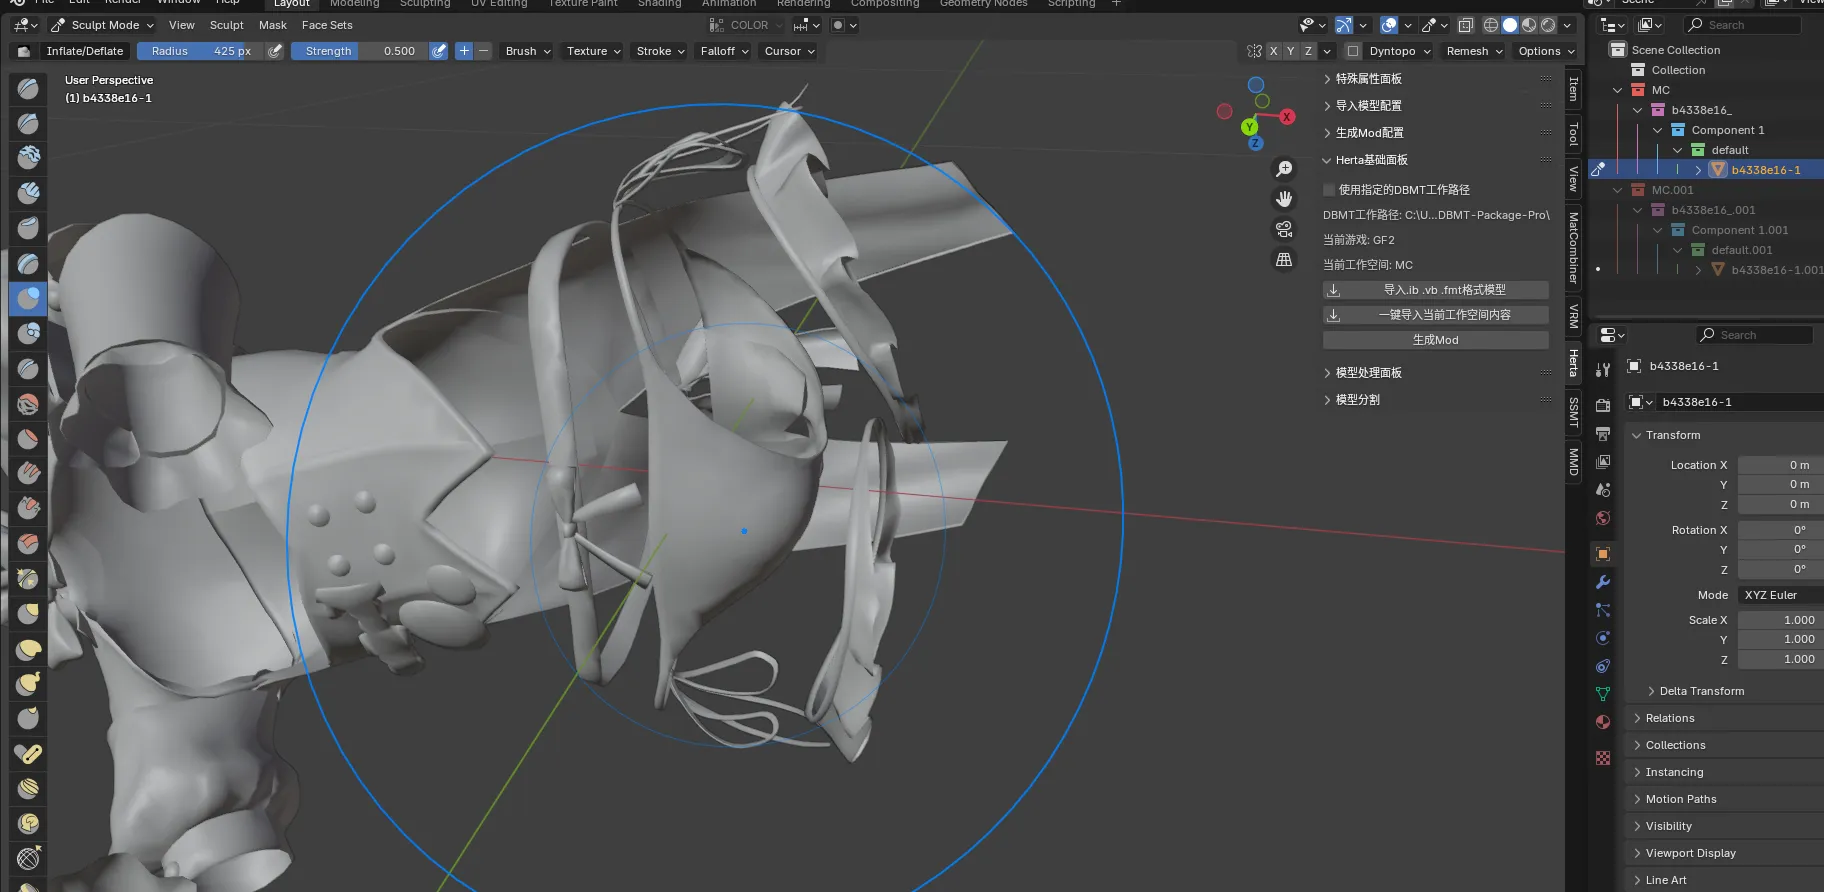Toggle X axis symmetry
The width and height of the screenshot is (1824, 892).
point(1273,51)
